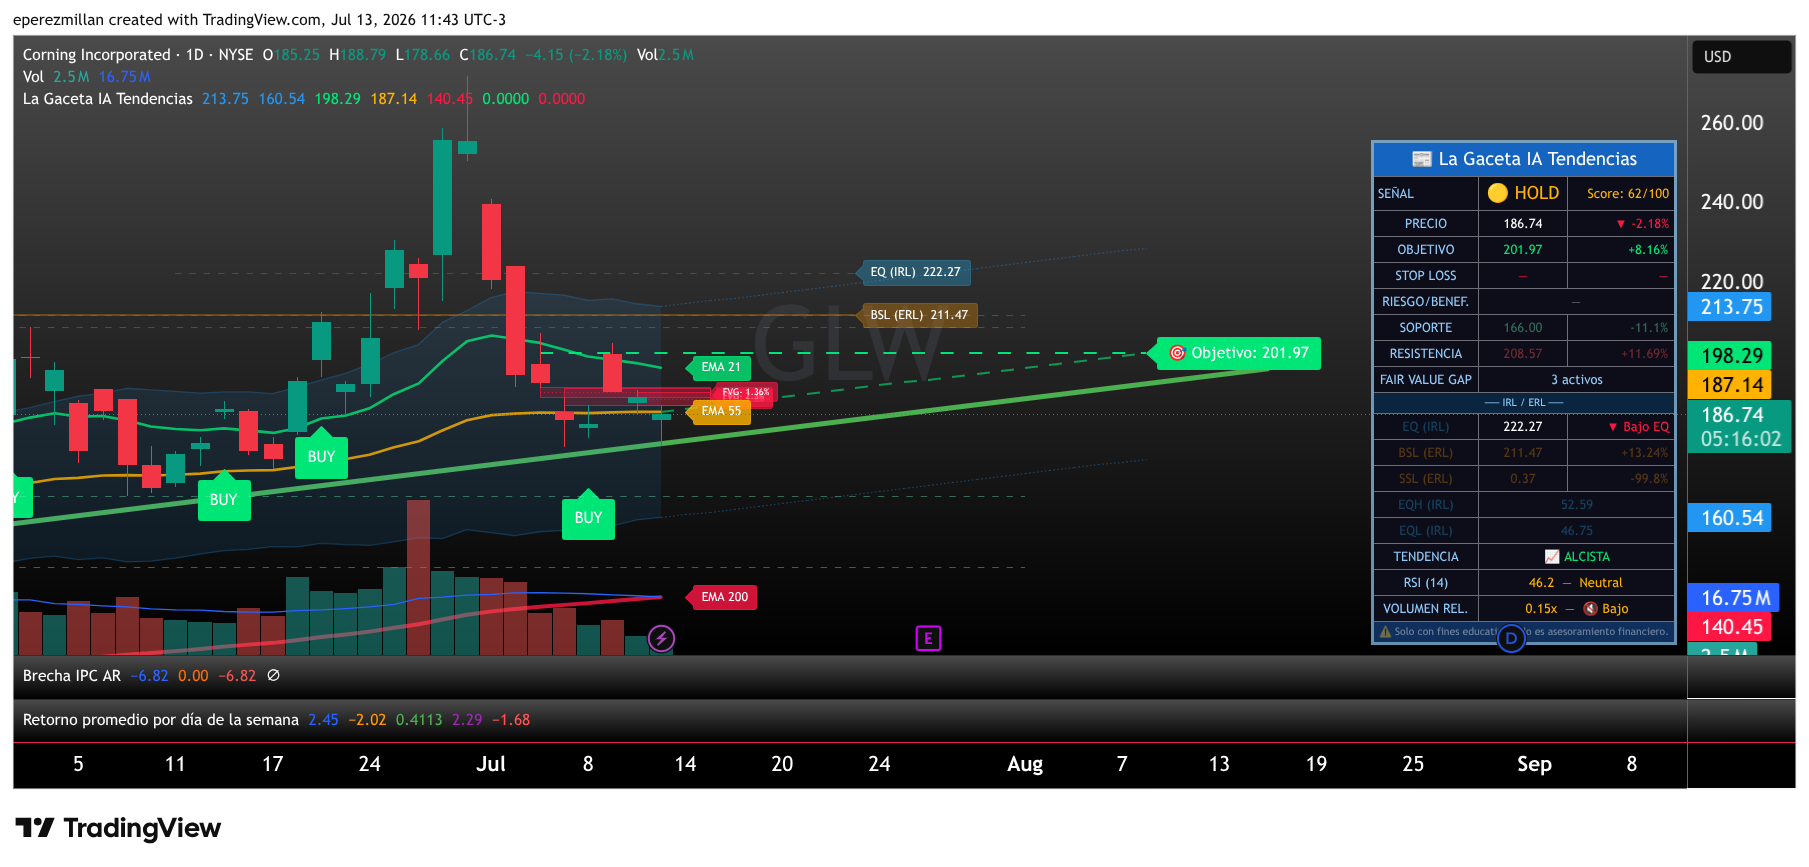This screenshot has width=1809, height=867.
Task: Click the EQ (IRL) 222.27 chart label
Action: [x=914, y=272]
